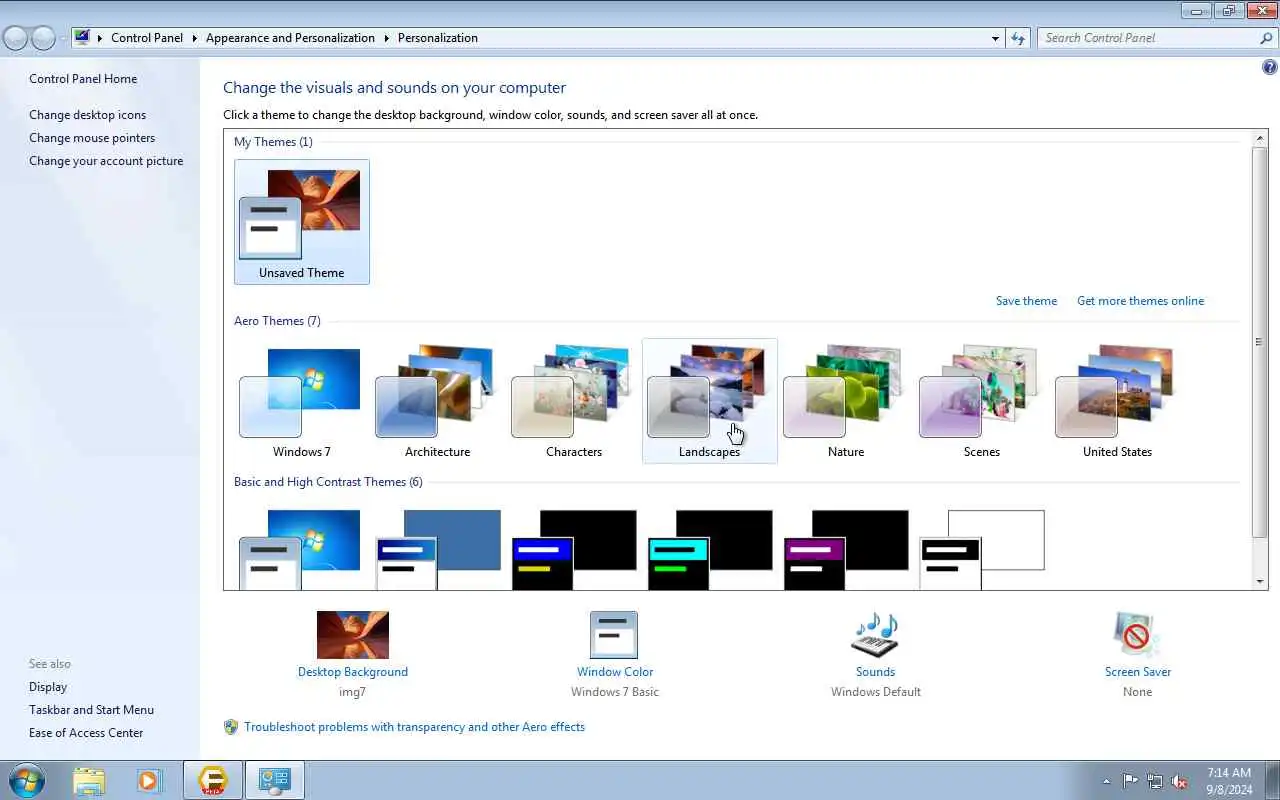Select the high contrast theme with purple window
This screenshot has height=800, width=1280.
[846, 549]
